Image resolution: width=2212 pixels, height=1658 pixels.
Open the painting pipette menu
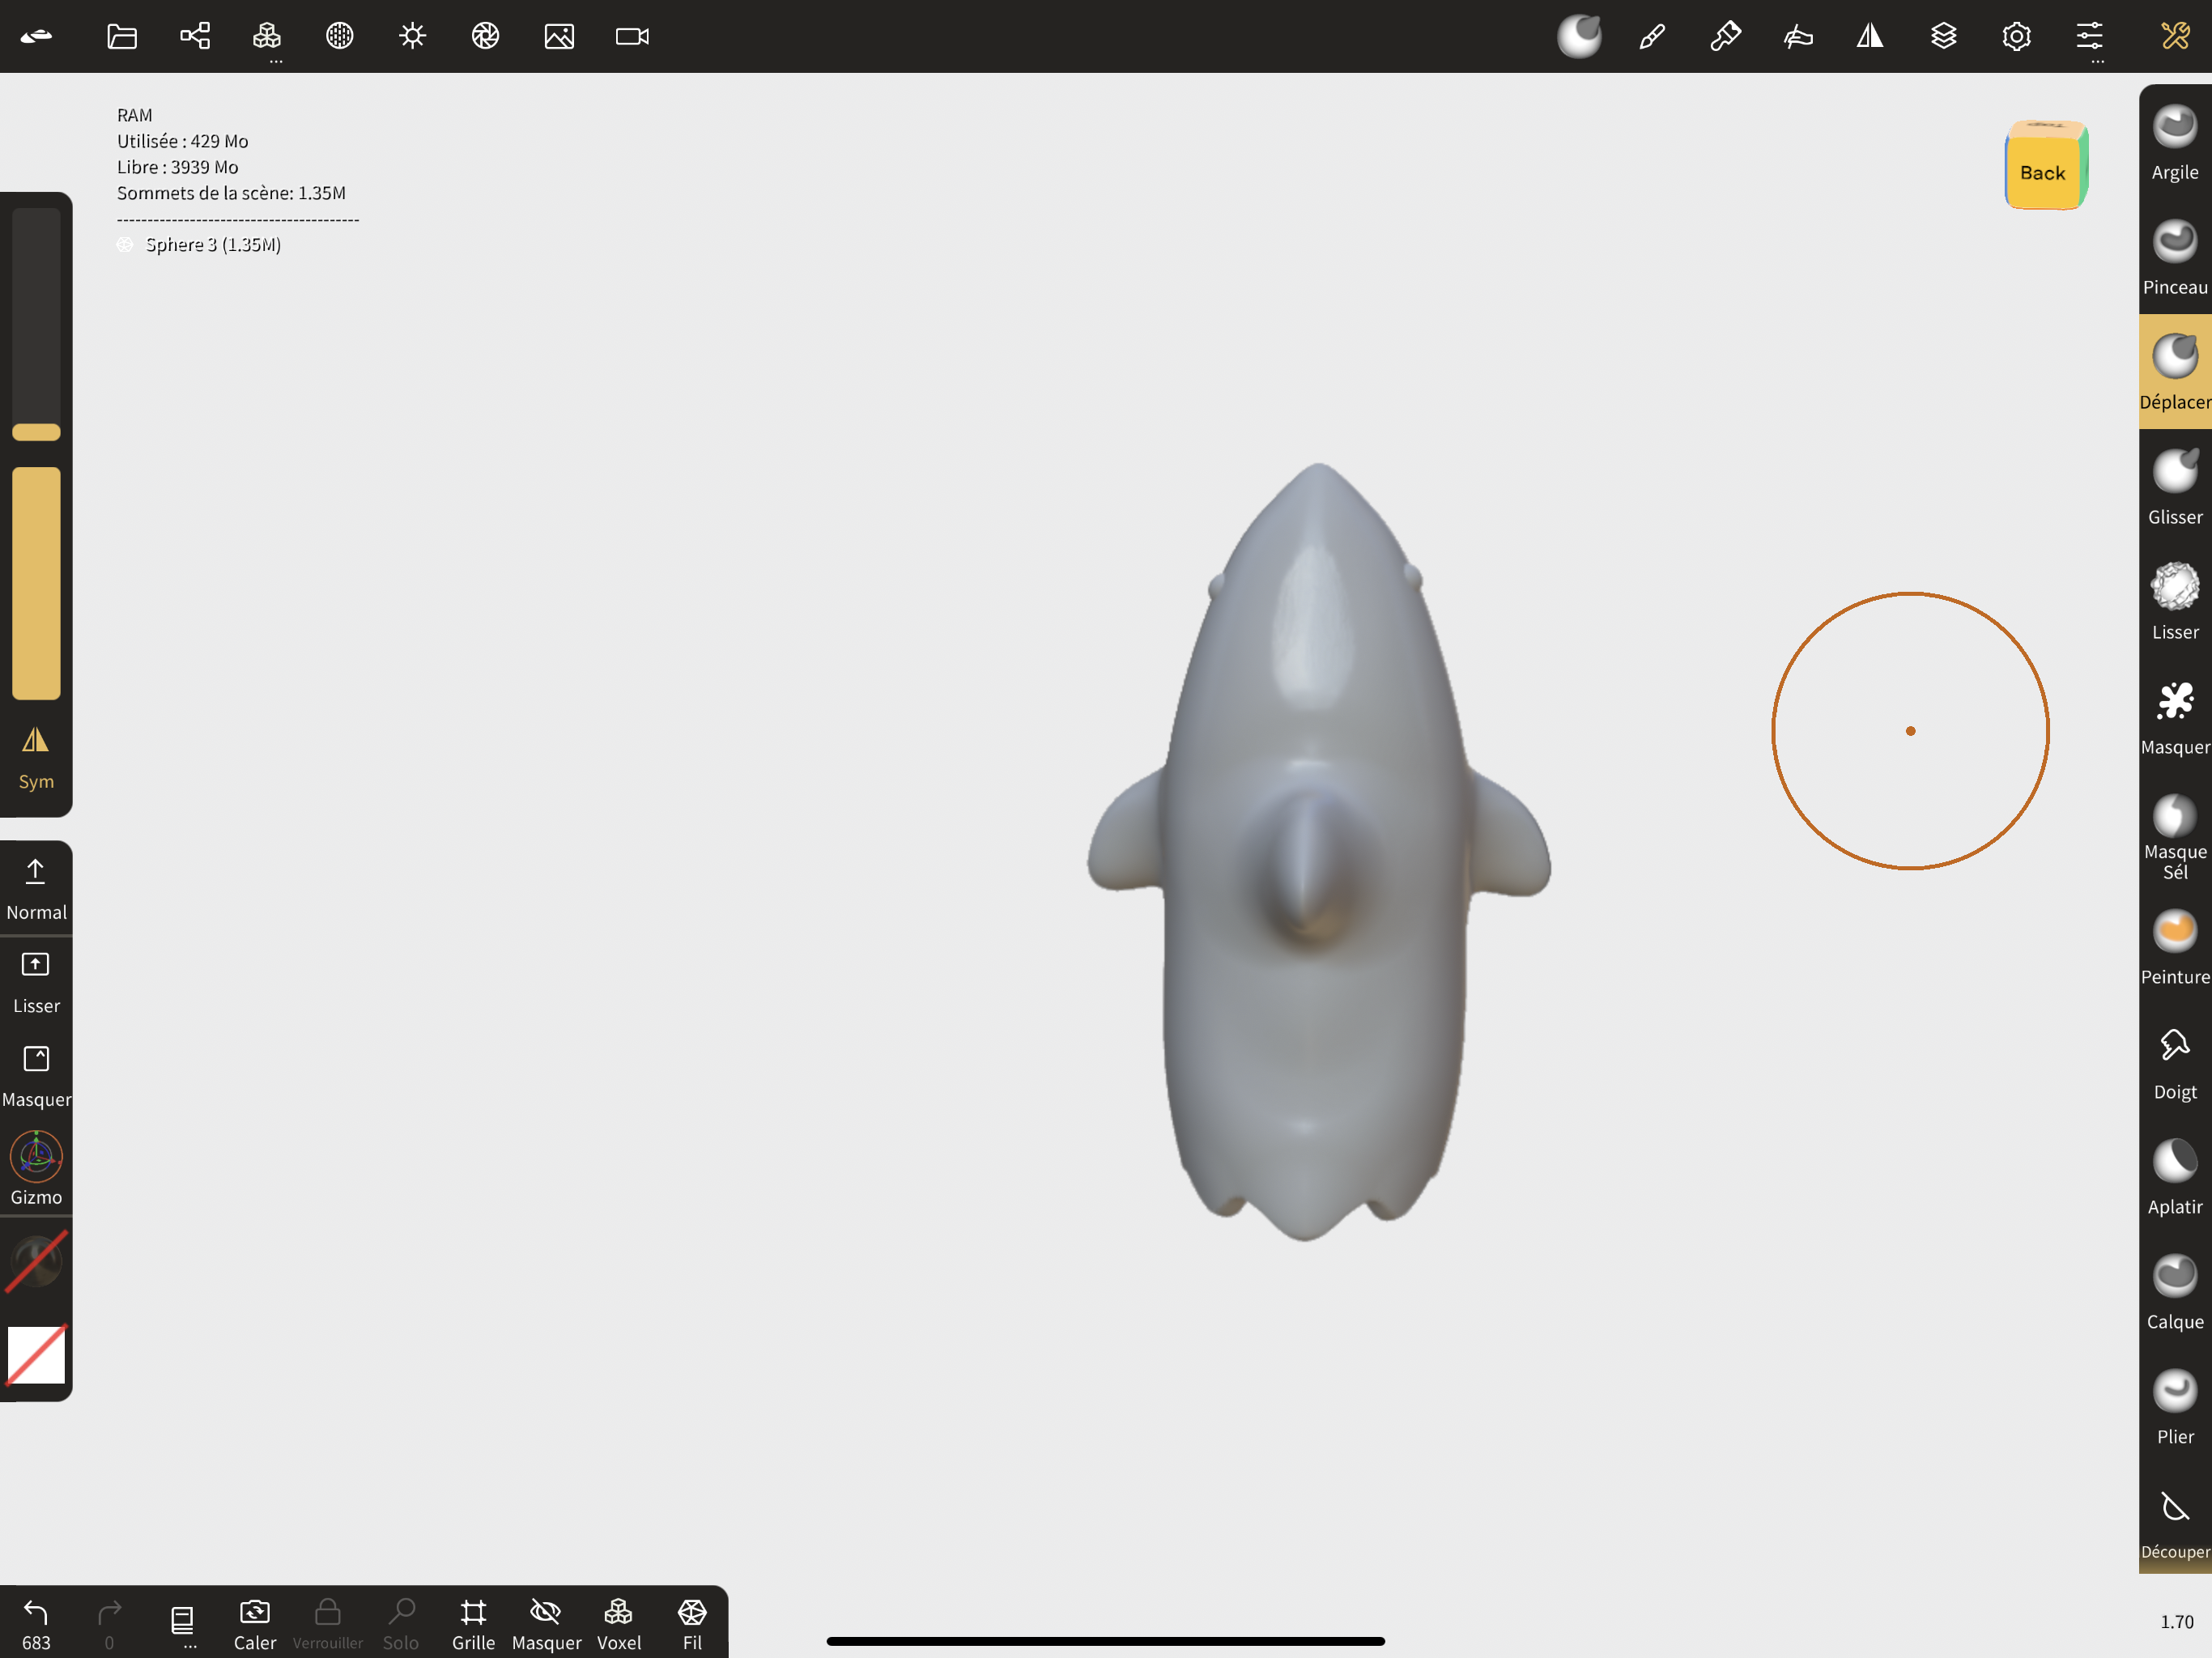tap(1725, 37)
